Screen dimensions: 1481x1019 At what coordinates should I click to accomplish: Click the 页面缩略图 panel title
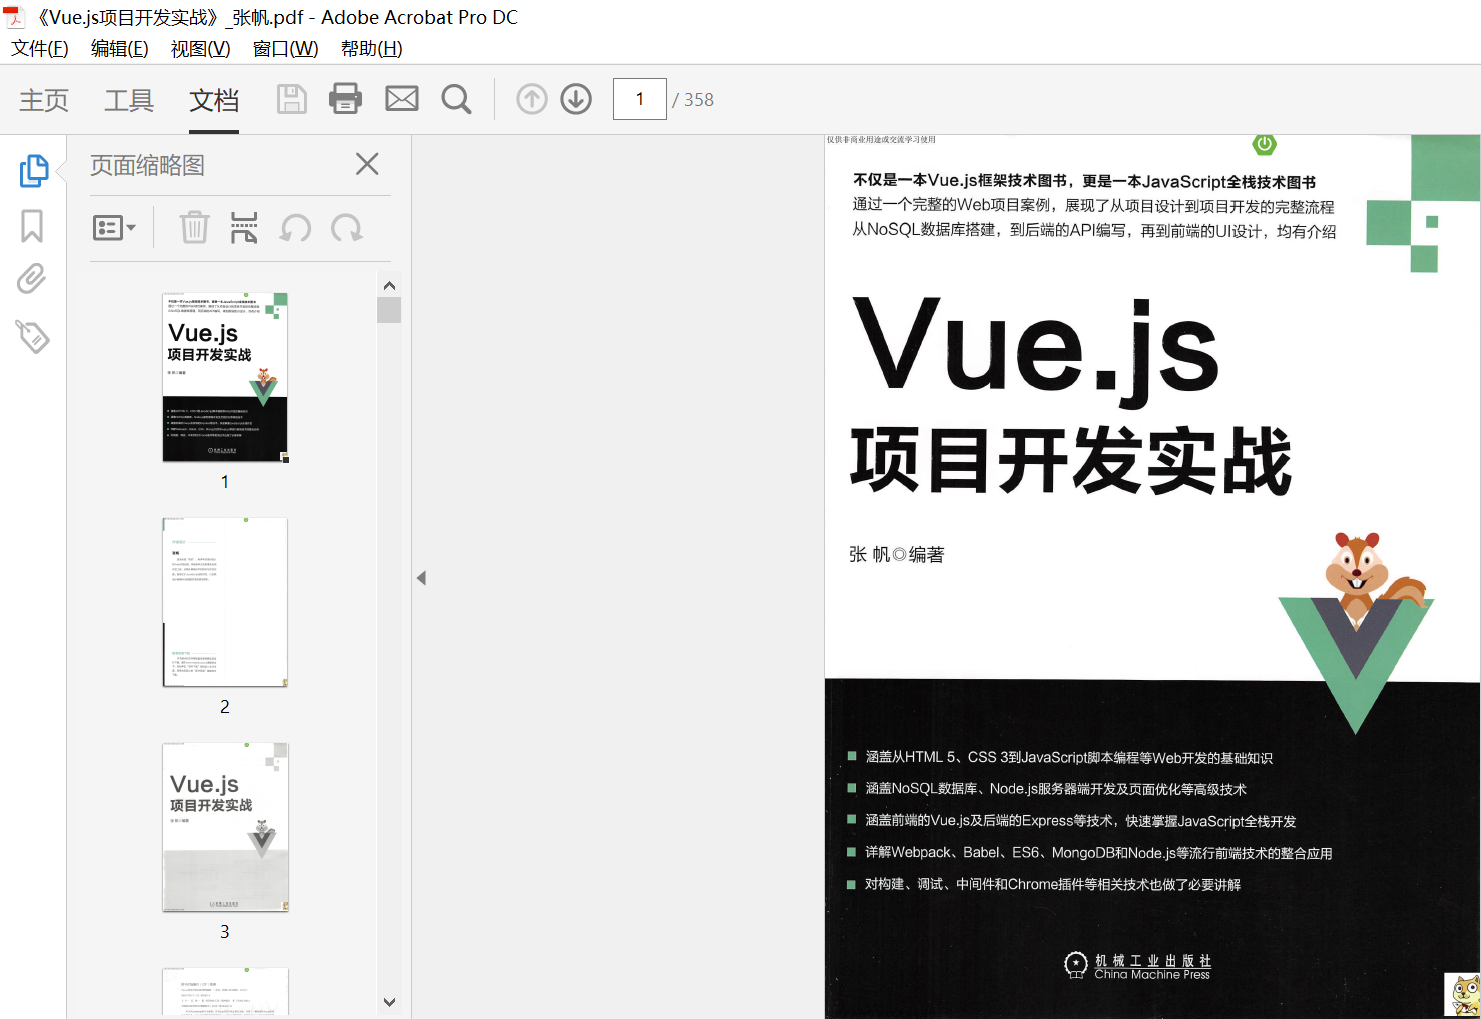[147, 165]
